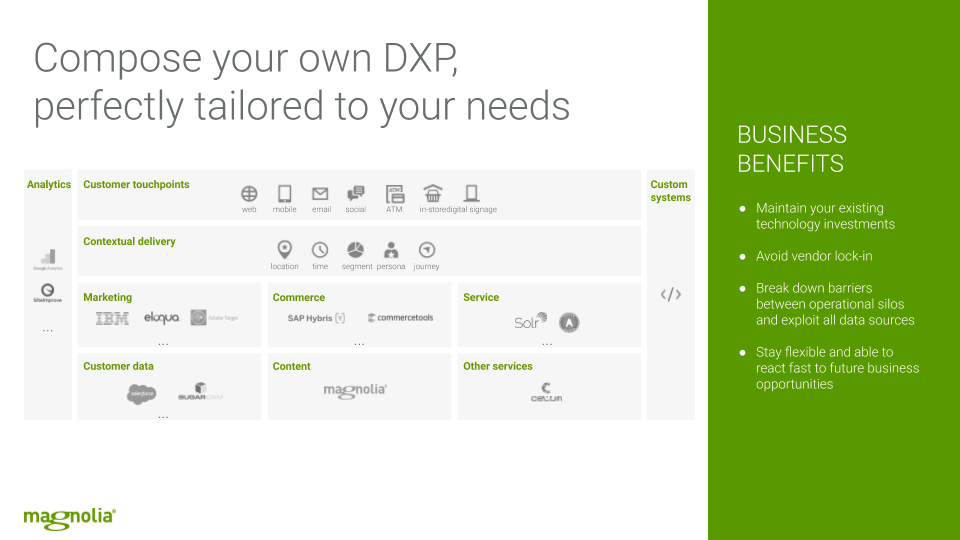Click the email envelope icon

point(320,194)
